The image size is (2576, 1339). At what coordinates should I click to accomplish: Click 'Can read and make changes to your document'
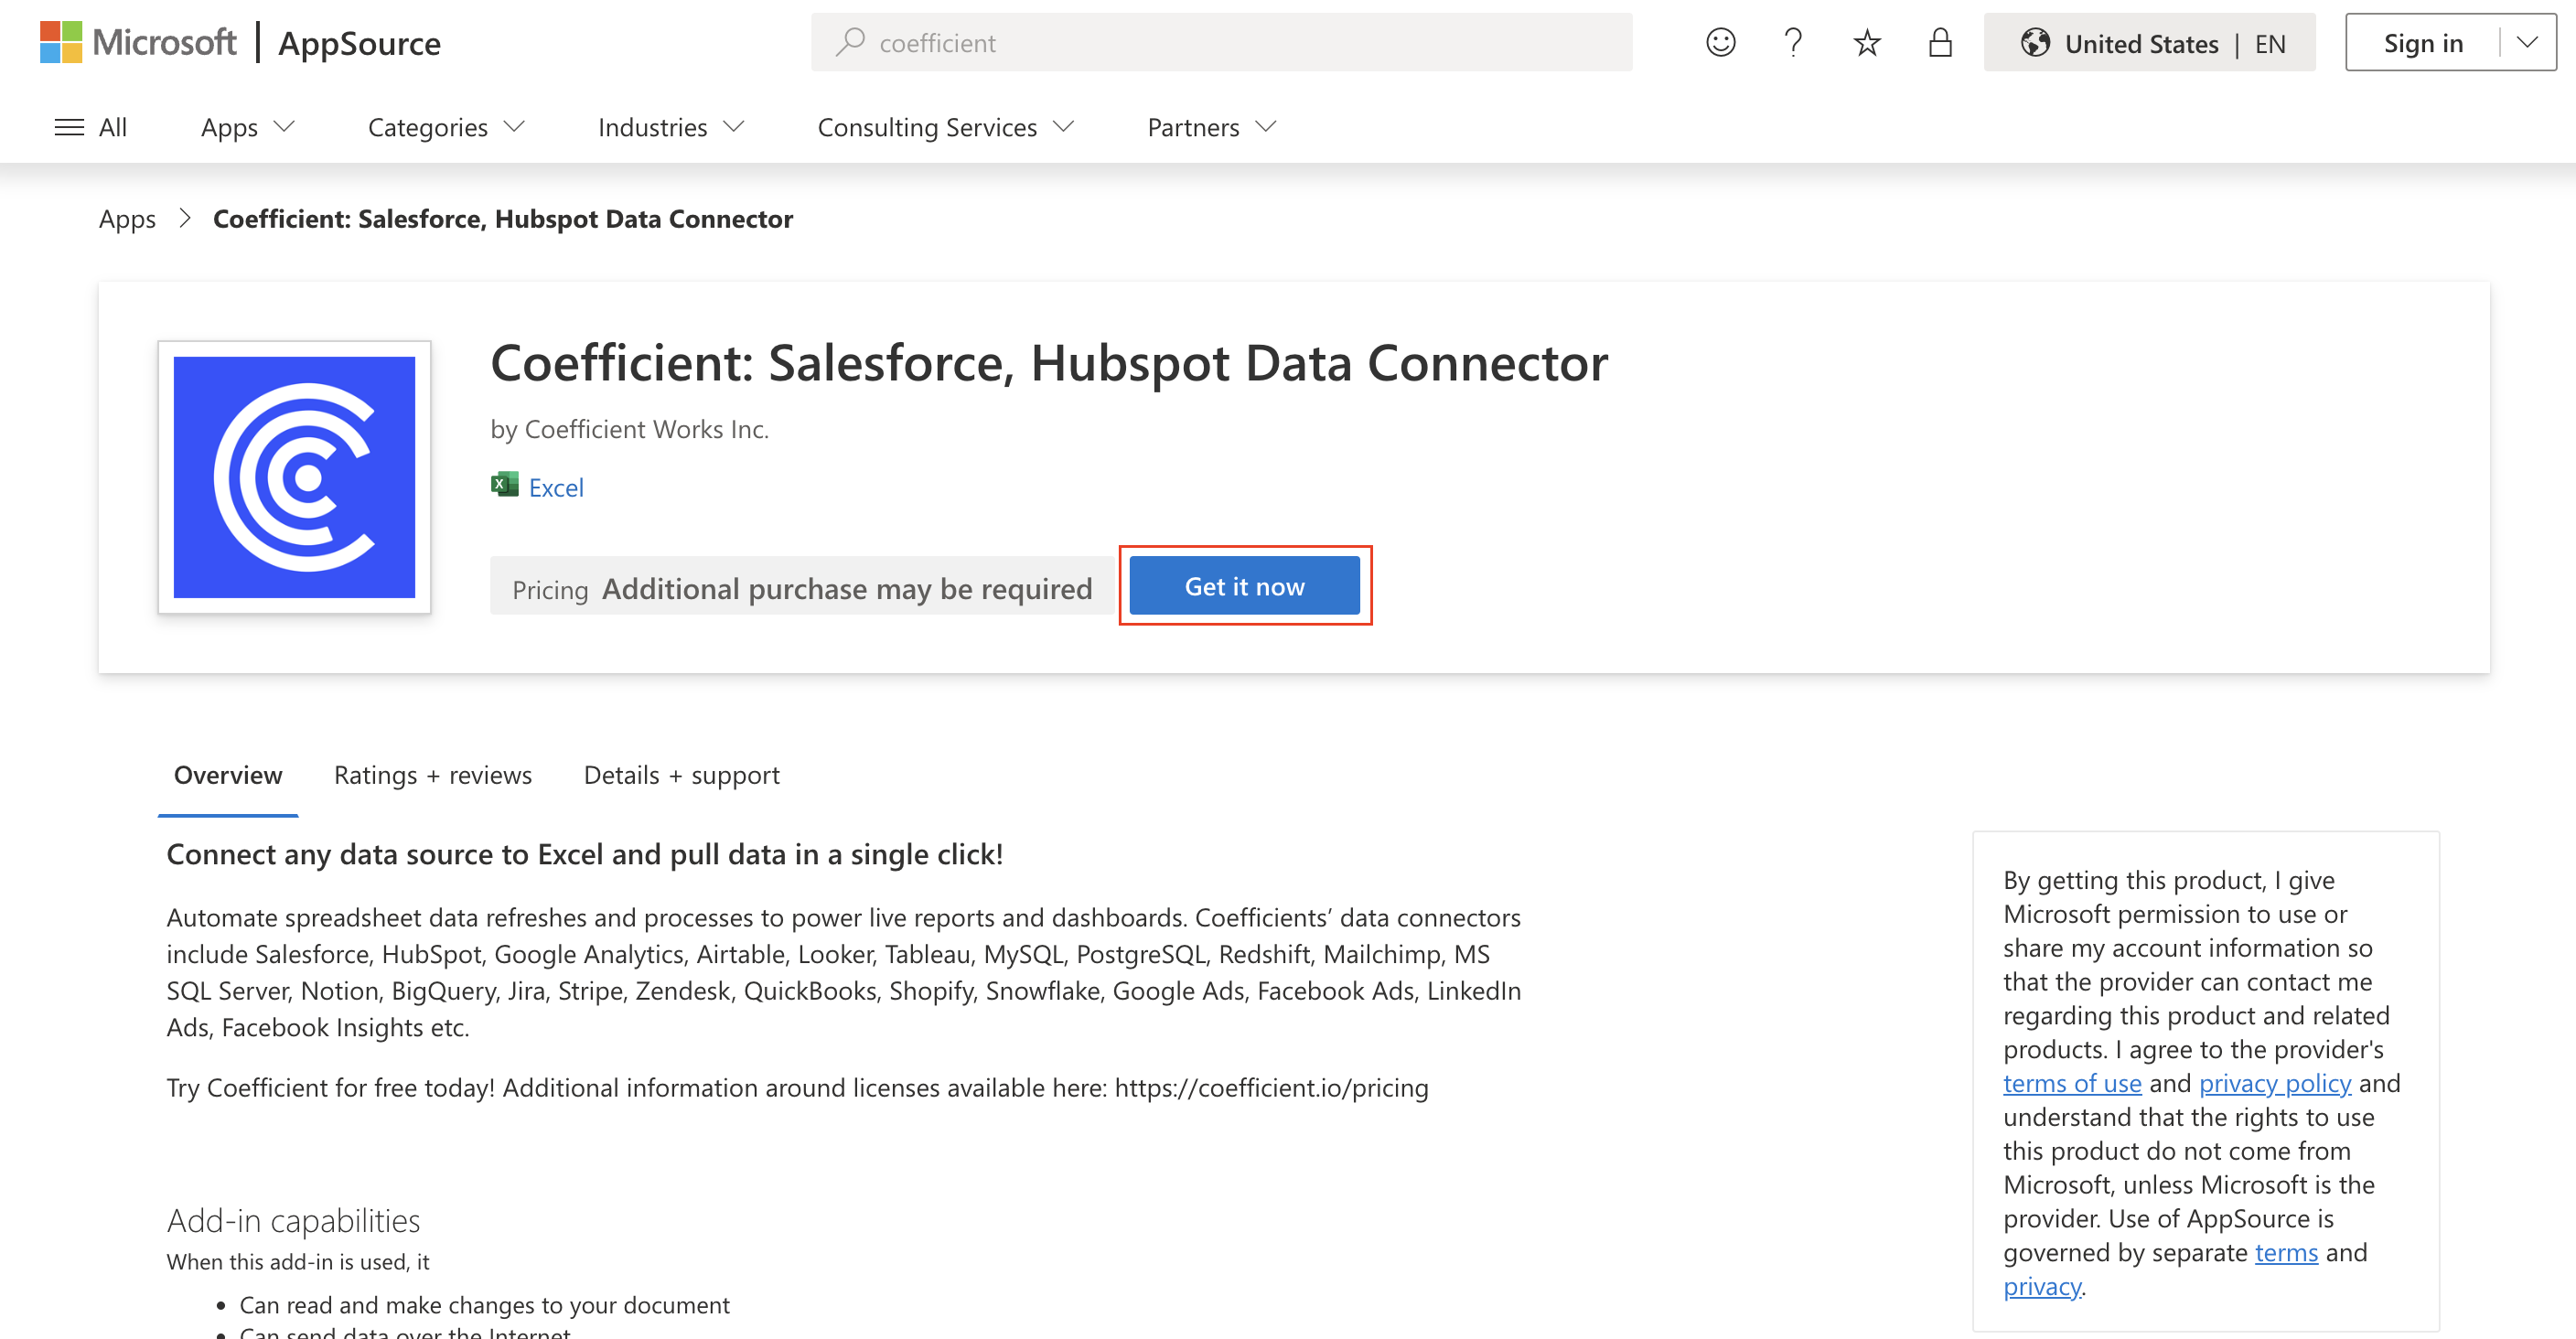click(x=484, y=1305)
